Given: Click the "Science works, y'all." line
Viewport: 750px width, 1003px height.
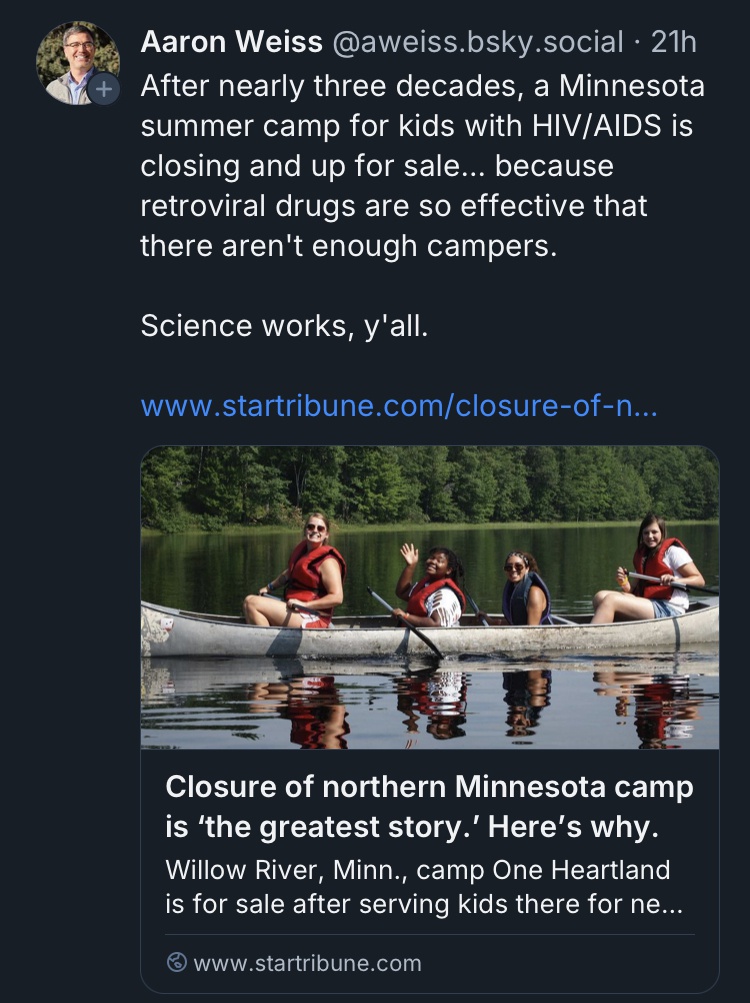Looking at the screenshot, I should tap(284, 326).
